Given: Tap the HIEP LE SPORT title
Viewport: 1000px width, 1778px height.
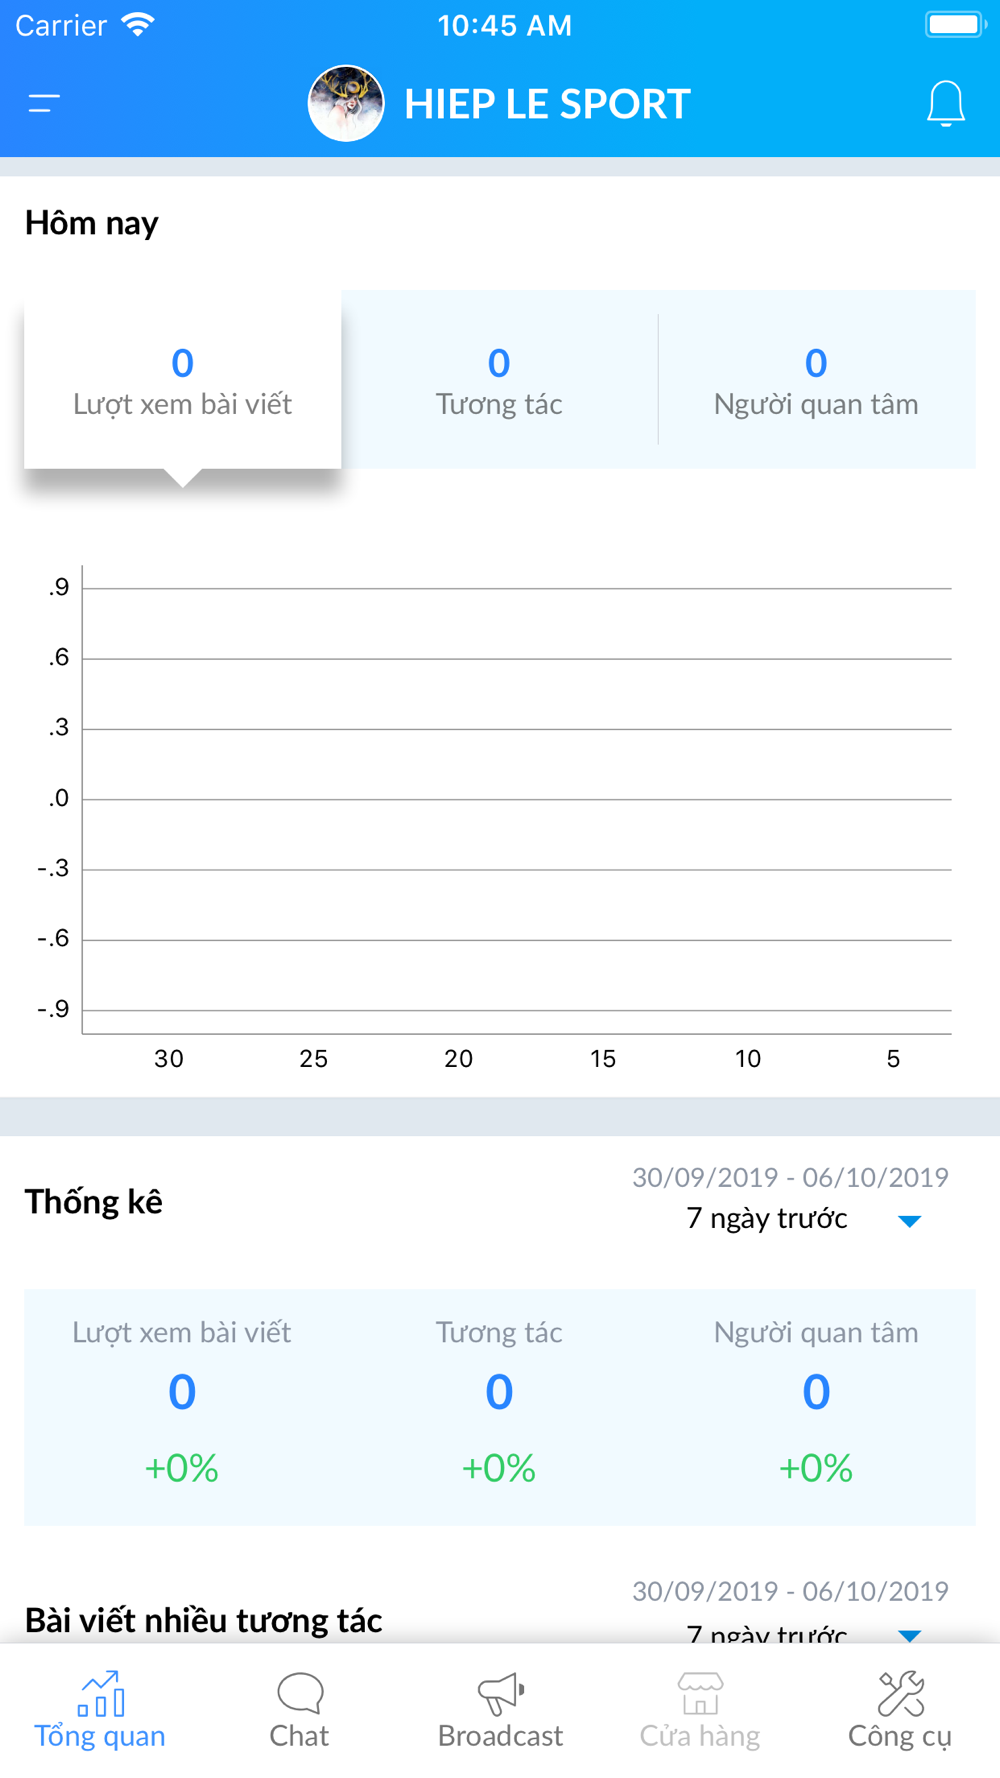Looking at the screenshot, I should (547, 104).
